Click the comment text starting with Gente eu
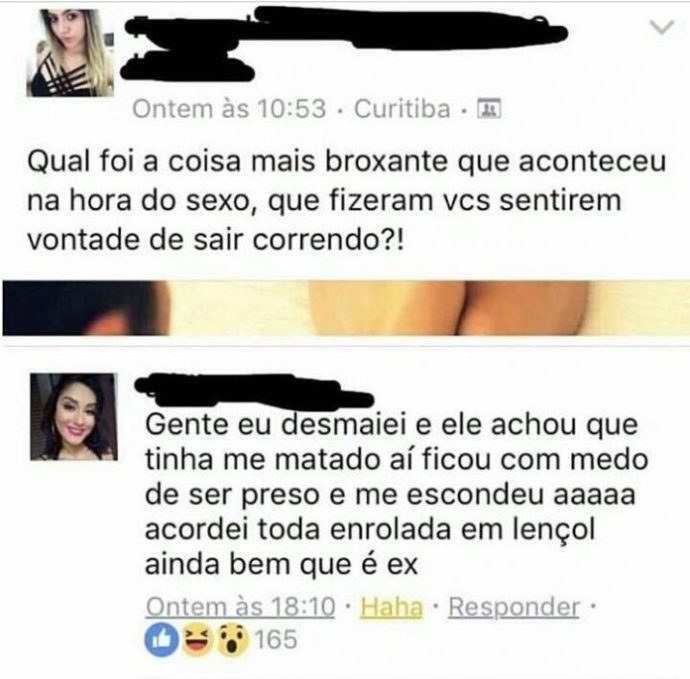Image resolution: width=690 pixels, height=679 pixels. (x=396, y=495)
